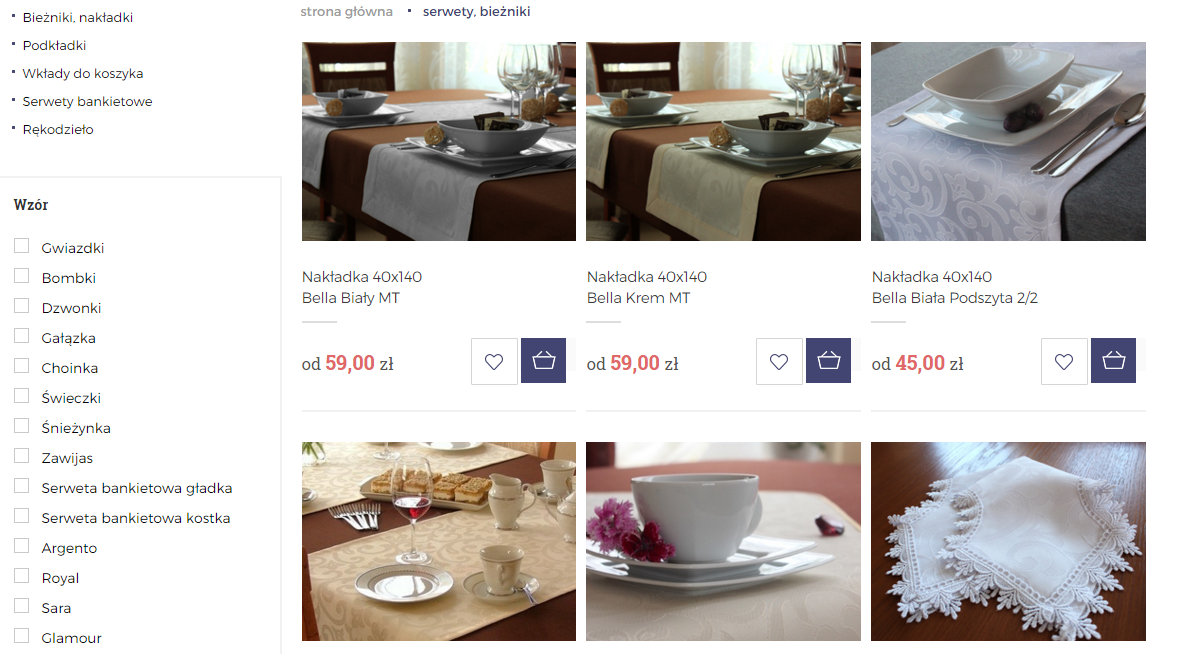Select the Śnieżynka filter option
Viewport: 1186px width, 654px height.
22,426
